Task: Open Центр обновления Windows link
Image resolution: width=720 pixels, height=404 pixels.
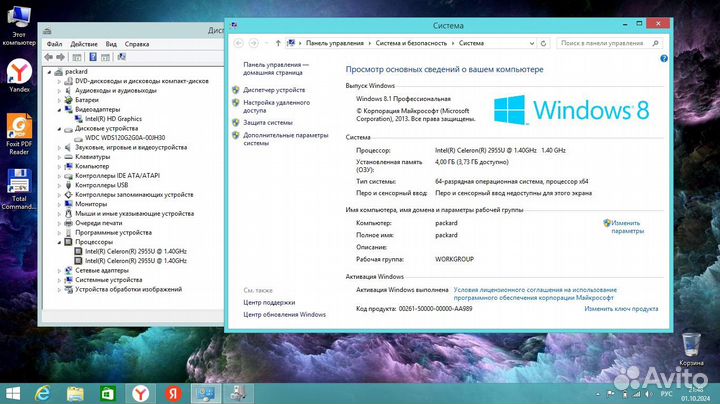Action: pos(284,315)
